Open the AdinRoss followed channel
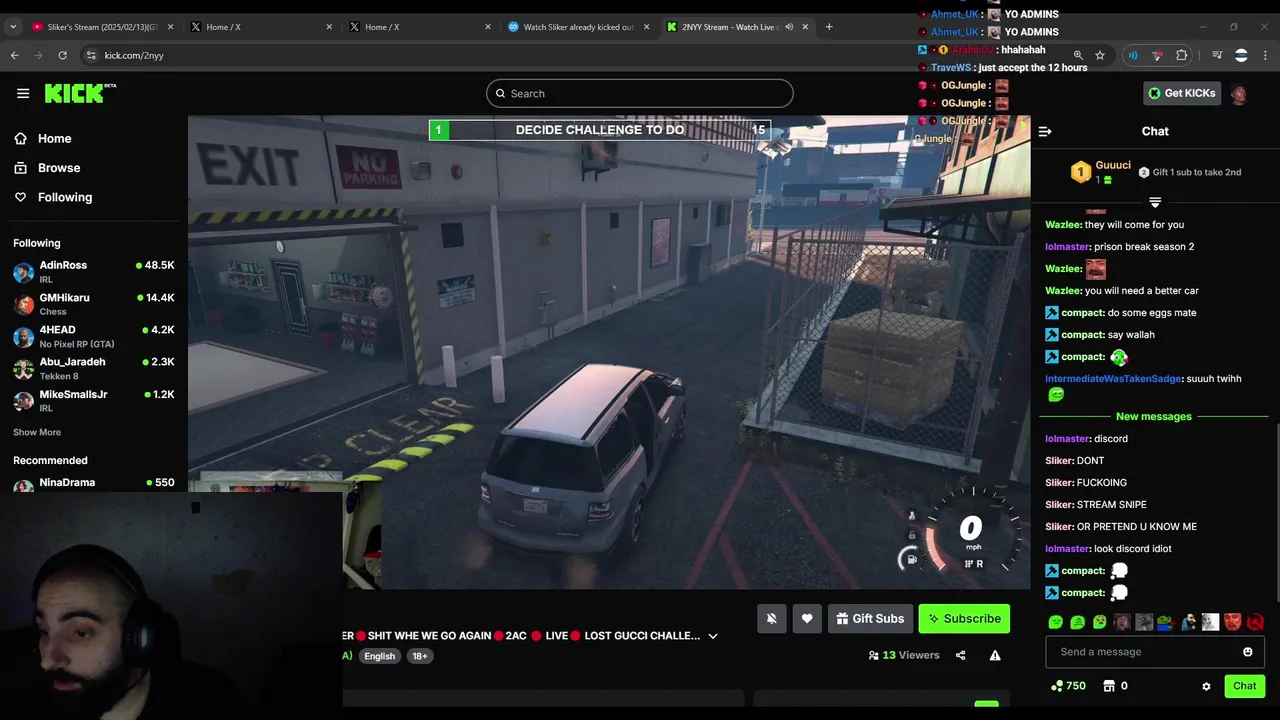 94,271
